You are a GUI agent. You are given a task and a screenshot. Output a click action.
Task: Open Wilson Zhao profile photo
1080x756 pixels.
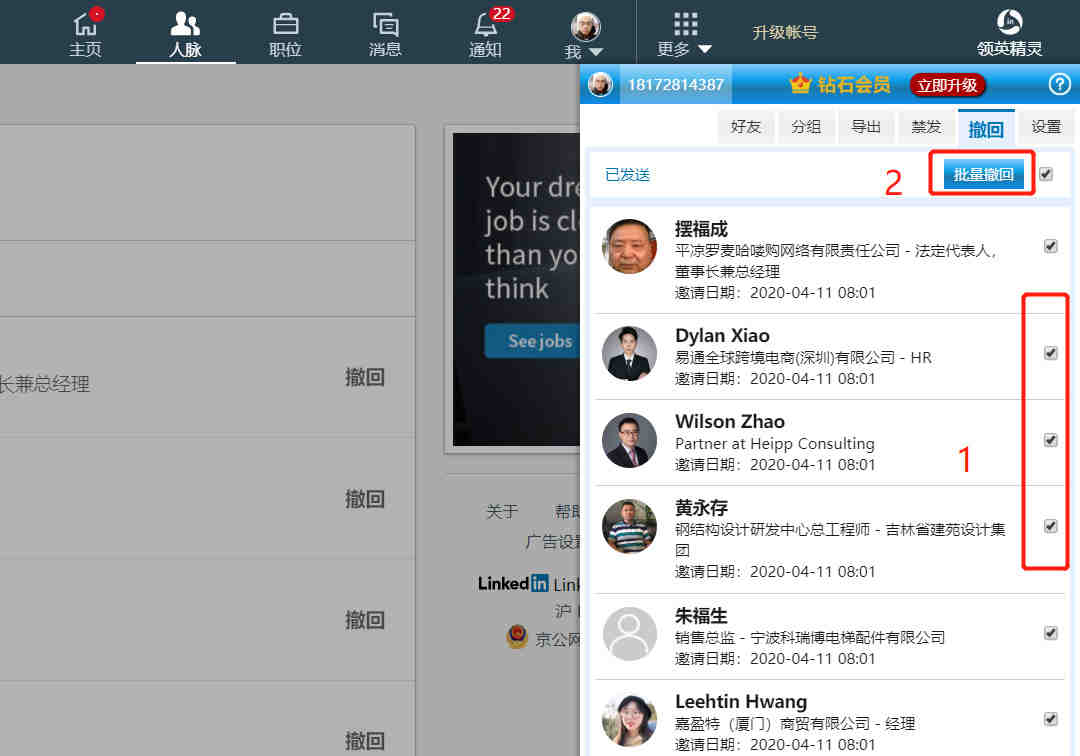click(x=630, y=441)
